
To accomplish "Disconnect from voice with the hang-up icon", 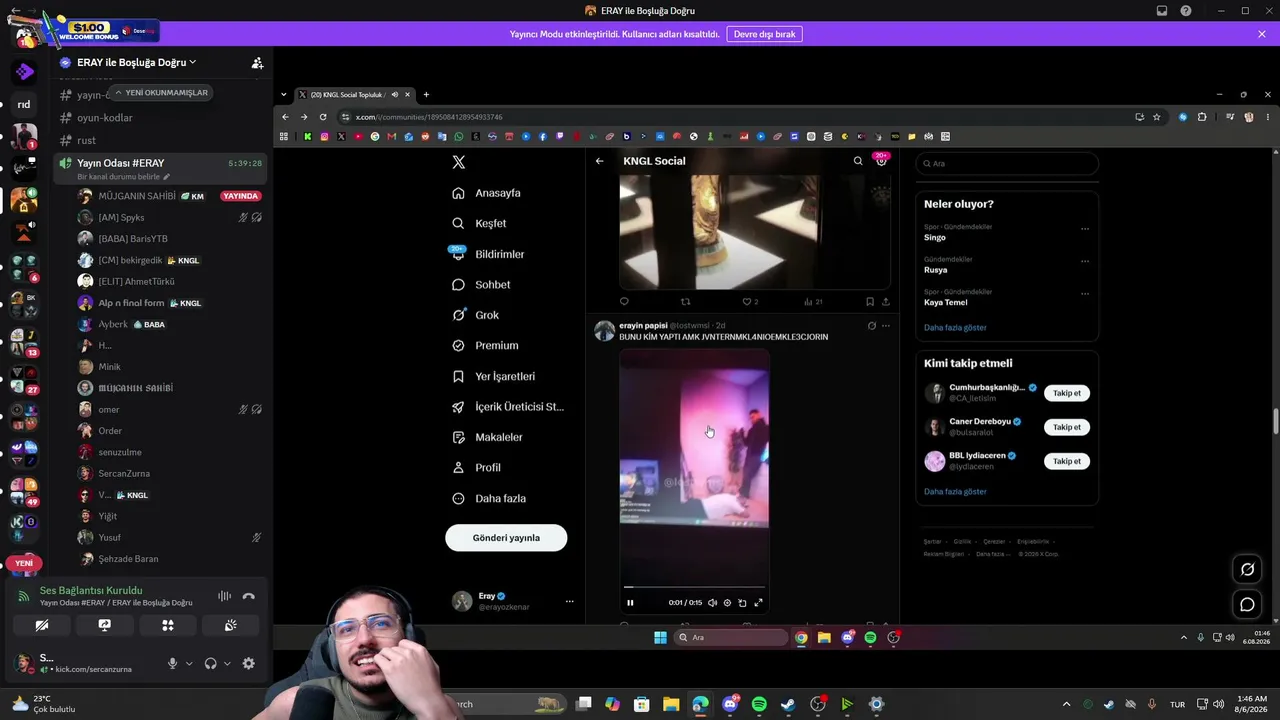I will [x=249, y=596].
